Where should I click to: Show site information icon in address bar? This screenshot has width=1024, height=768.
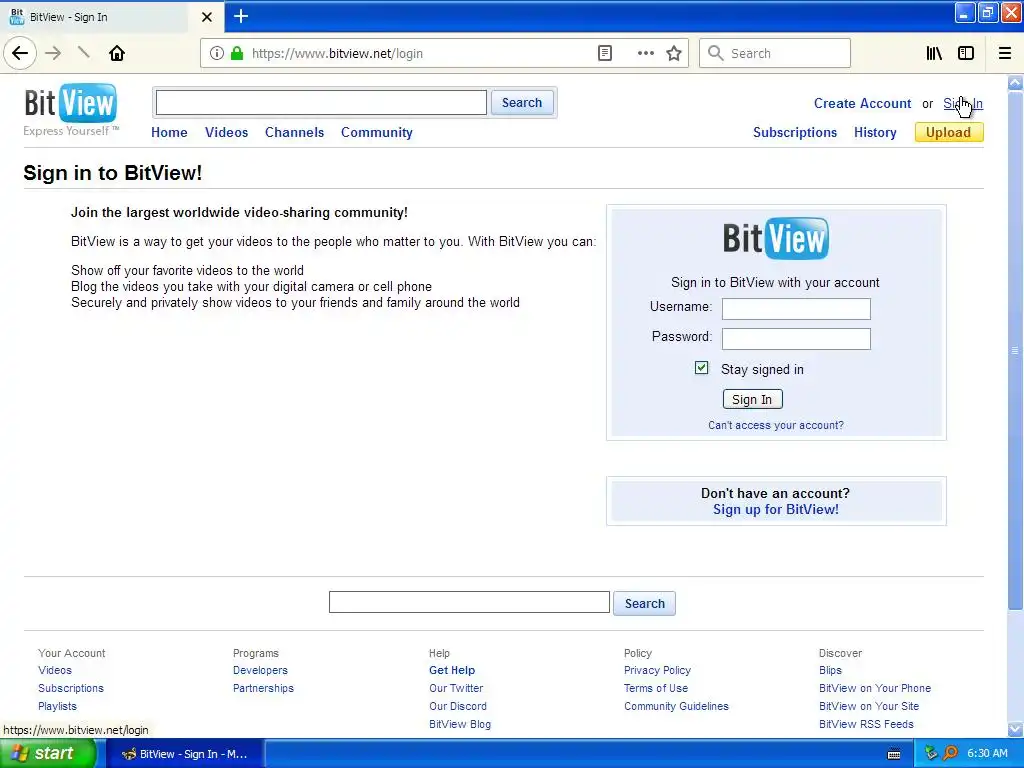(x=217, y=54)
